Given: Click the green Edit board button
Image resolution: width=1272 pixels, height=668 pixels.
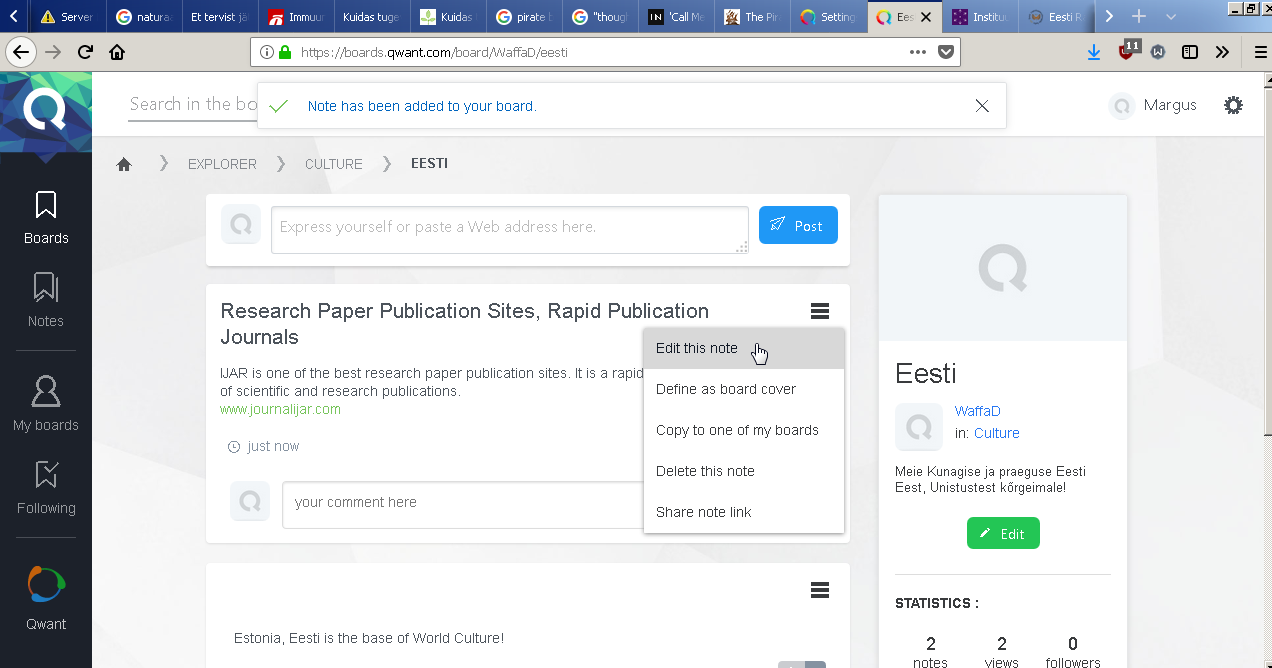Looking at the screenshot, I should tap(1003, 533).
